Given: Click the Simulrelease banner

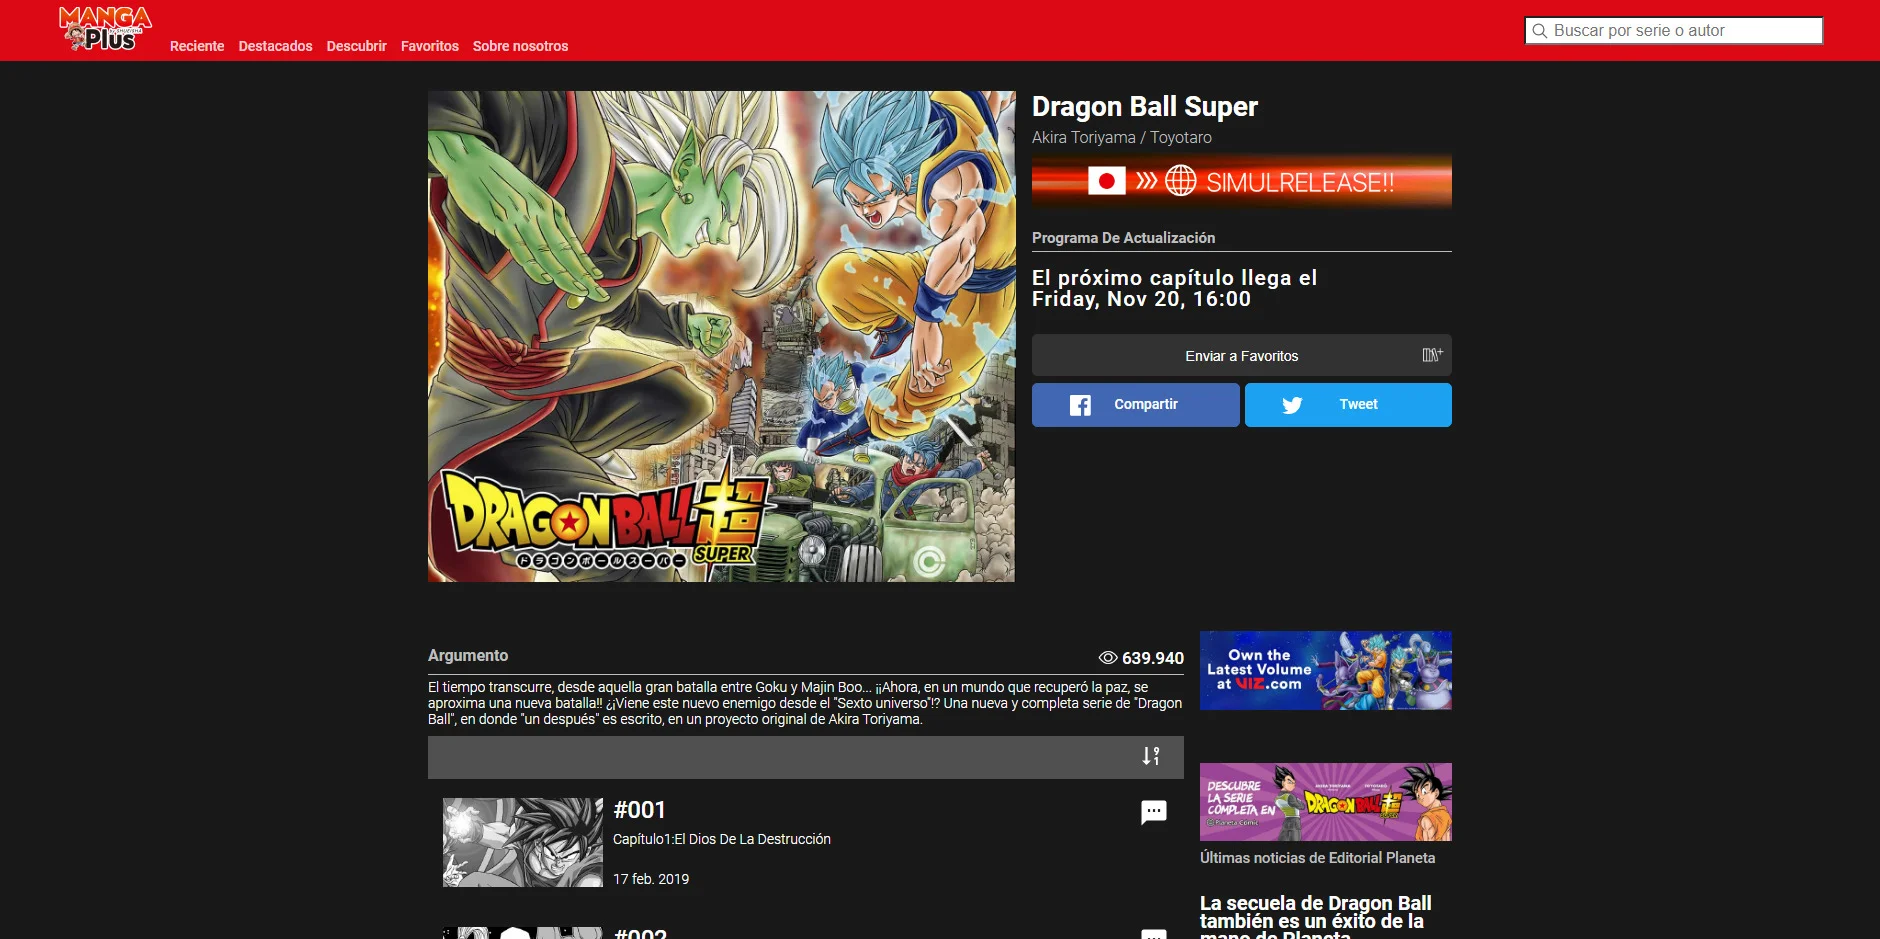Looking at the screenshot, I should 1241,181.
